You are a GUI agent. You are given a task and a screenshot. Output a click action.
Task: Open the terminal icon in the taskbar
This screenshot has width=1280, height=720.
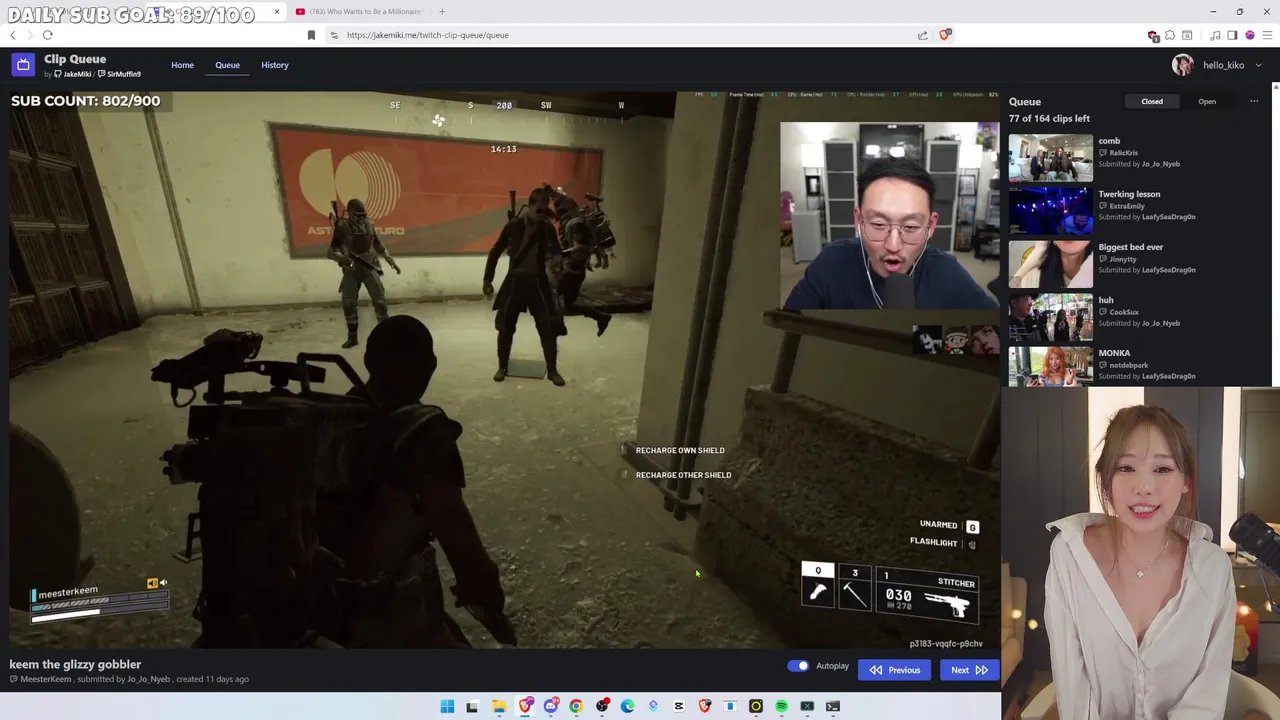click(x=832, y=706)
